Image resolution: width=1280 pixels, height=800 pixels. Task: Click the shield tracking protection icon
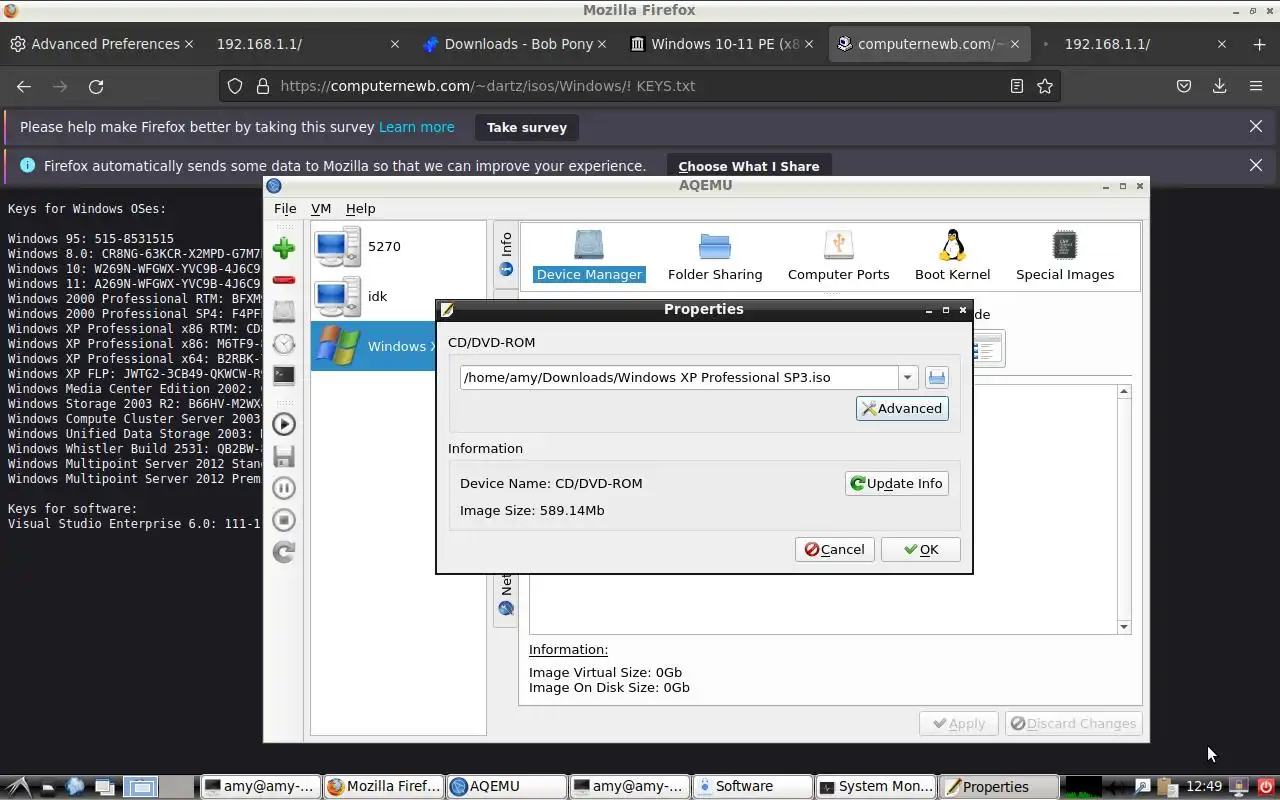pos(235,86)
